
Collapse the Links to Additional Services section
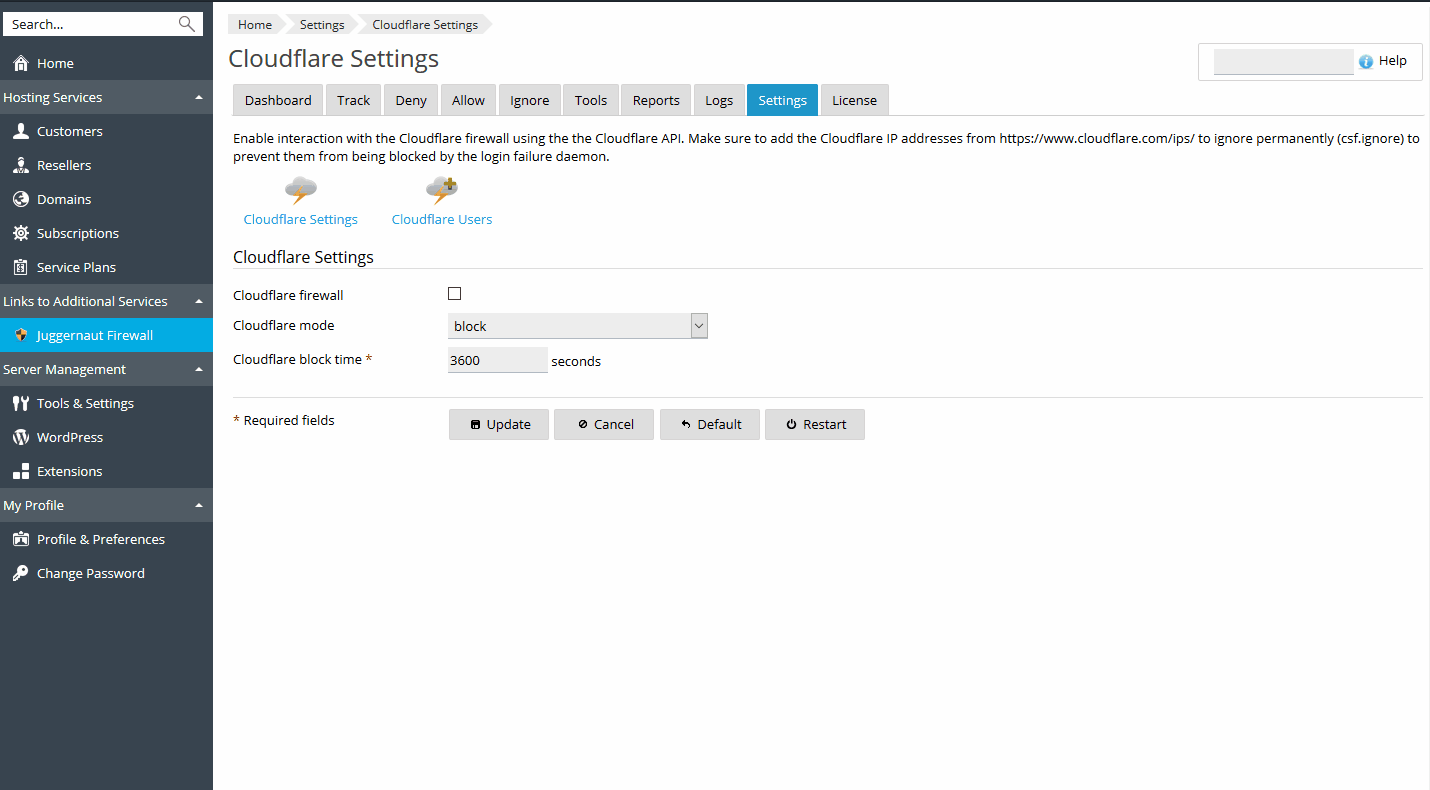pos(199,301)
